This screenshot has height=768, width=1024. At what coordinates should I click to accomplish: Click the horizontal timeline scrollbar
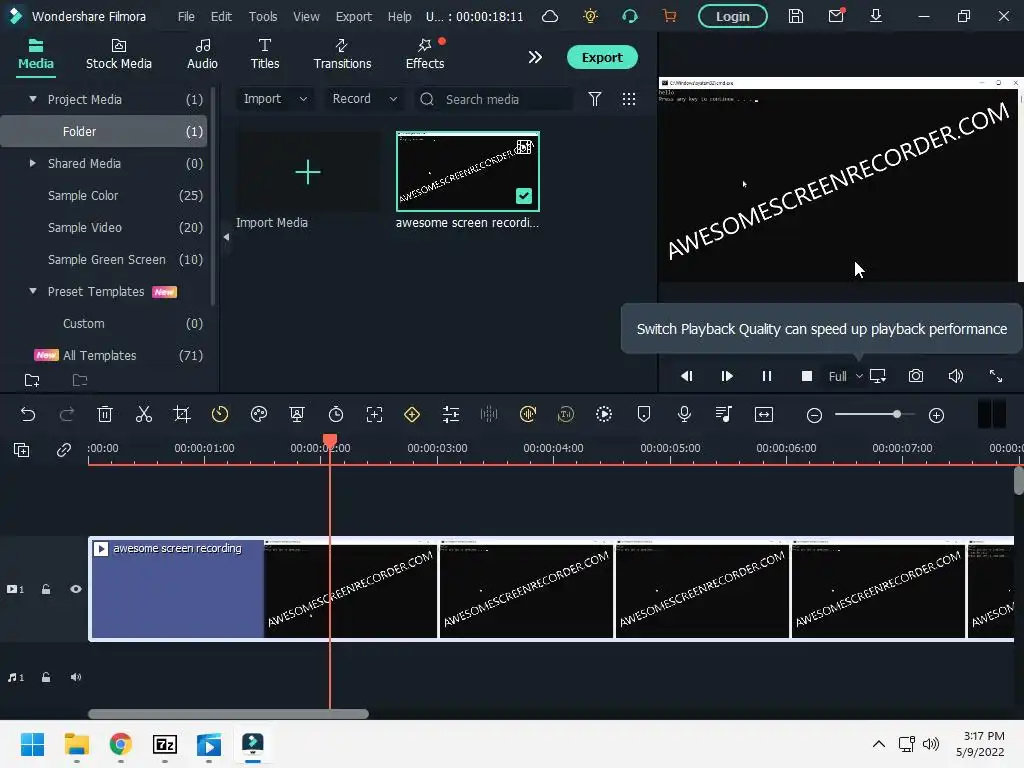228,714
